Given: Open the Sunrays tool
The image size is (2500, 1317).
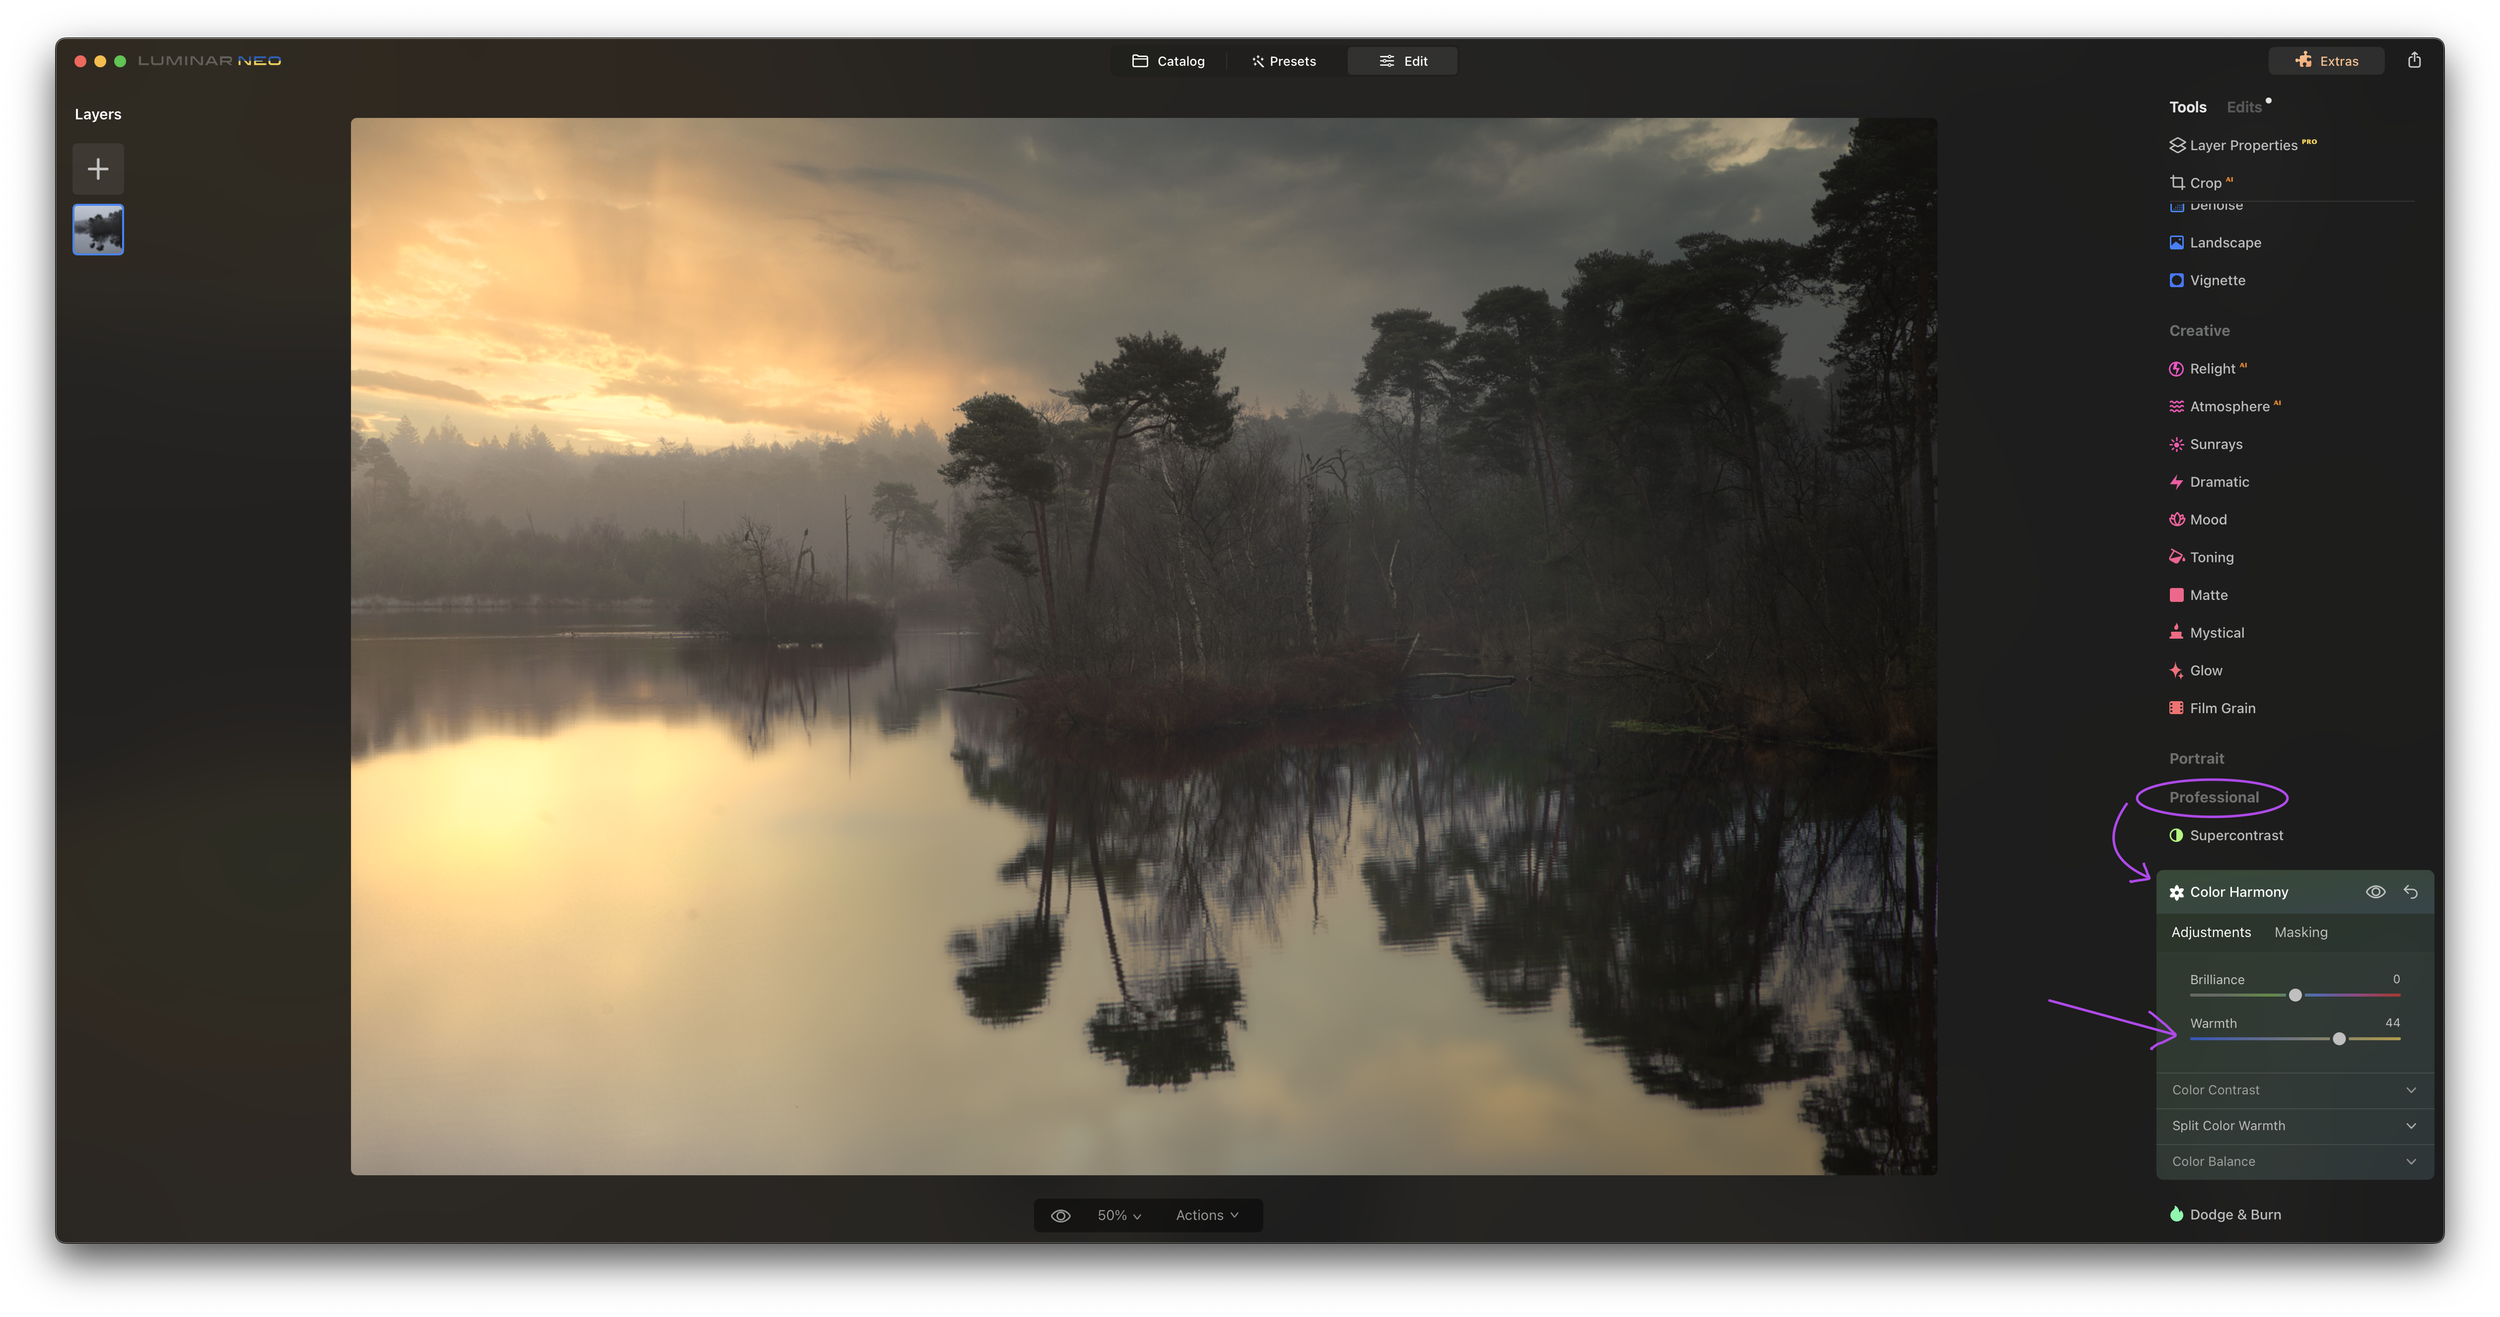Looking at the screenshot, I should pos(2215,444).
